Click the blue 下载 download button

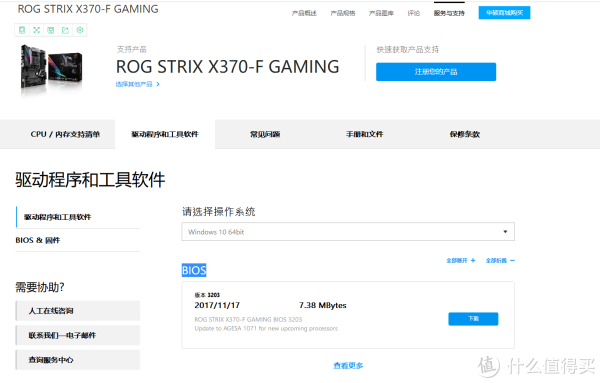pos(473,319)
